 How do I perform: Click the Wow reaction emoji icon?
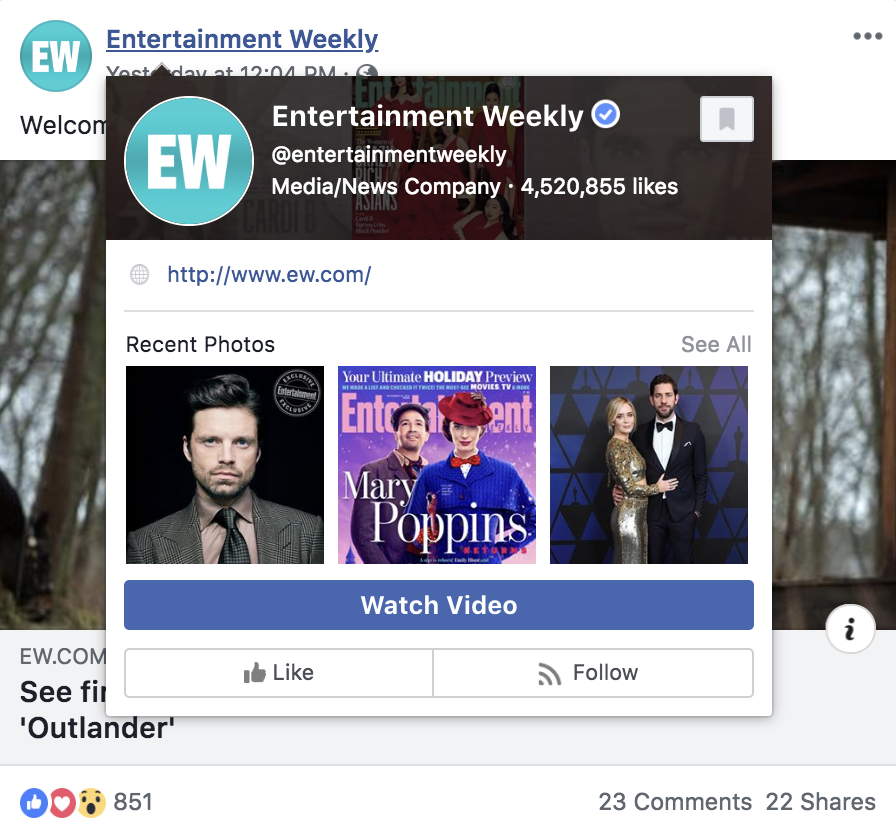pos(91,803)
